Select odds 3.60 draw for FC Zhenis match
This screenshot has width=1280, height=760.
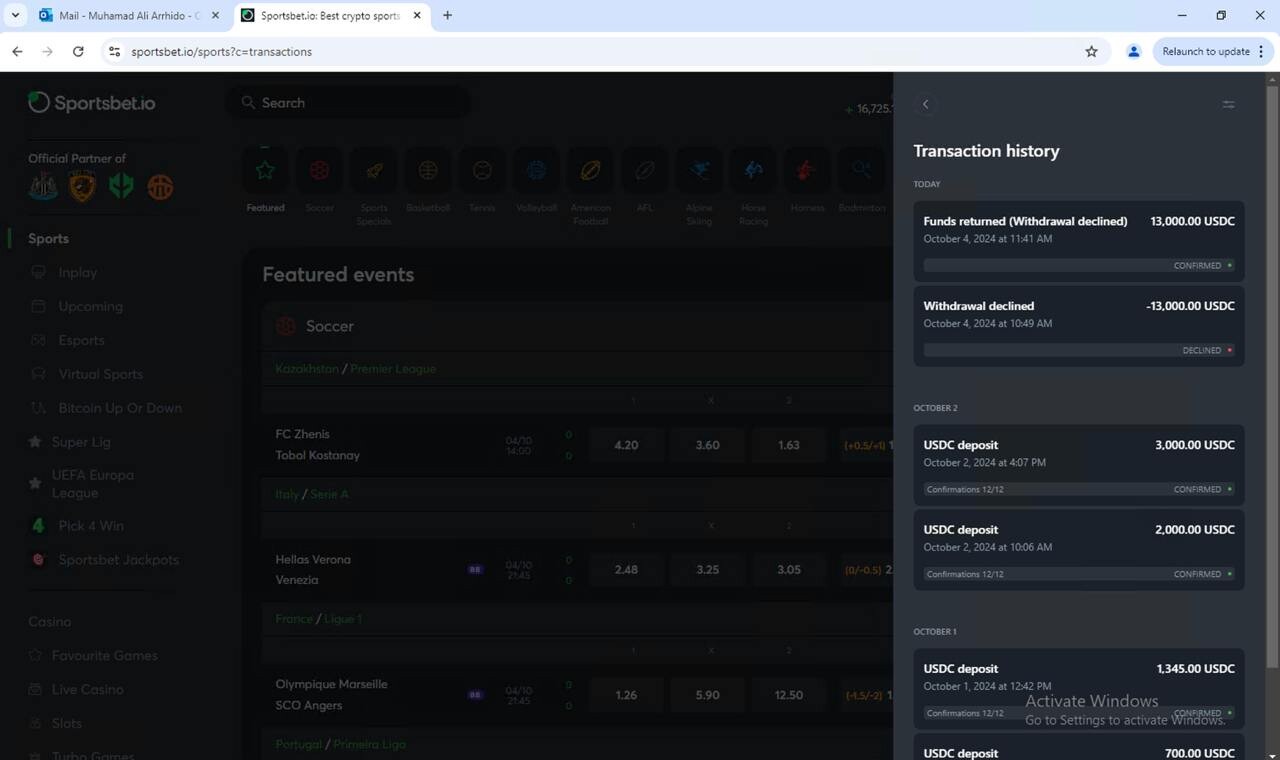[707, 445]
